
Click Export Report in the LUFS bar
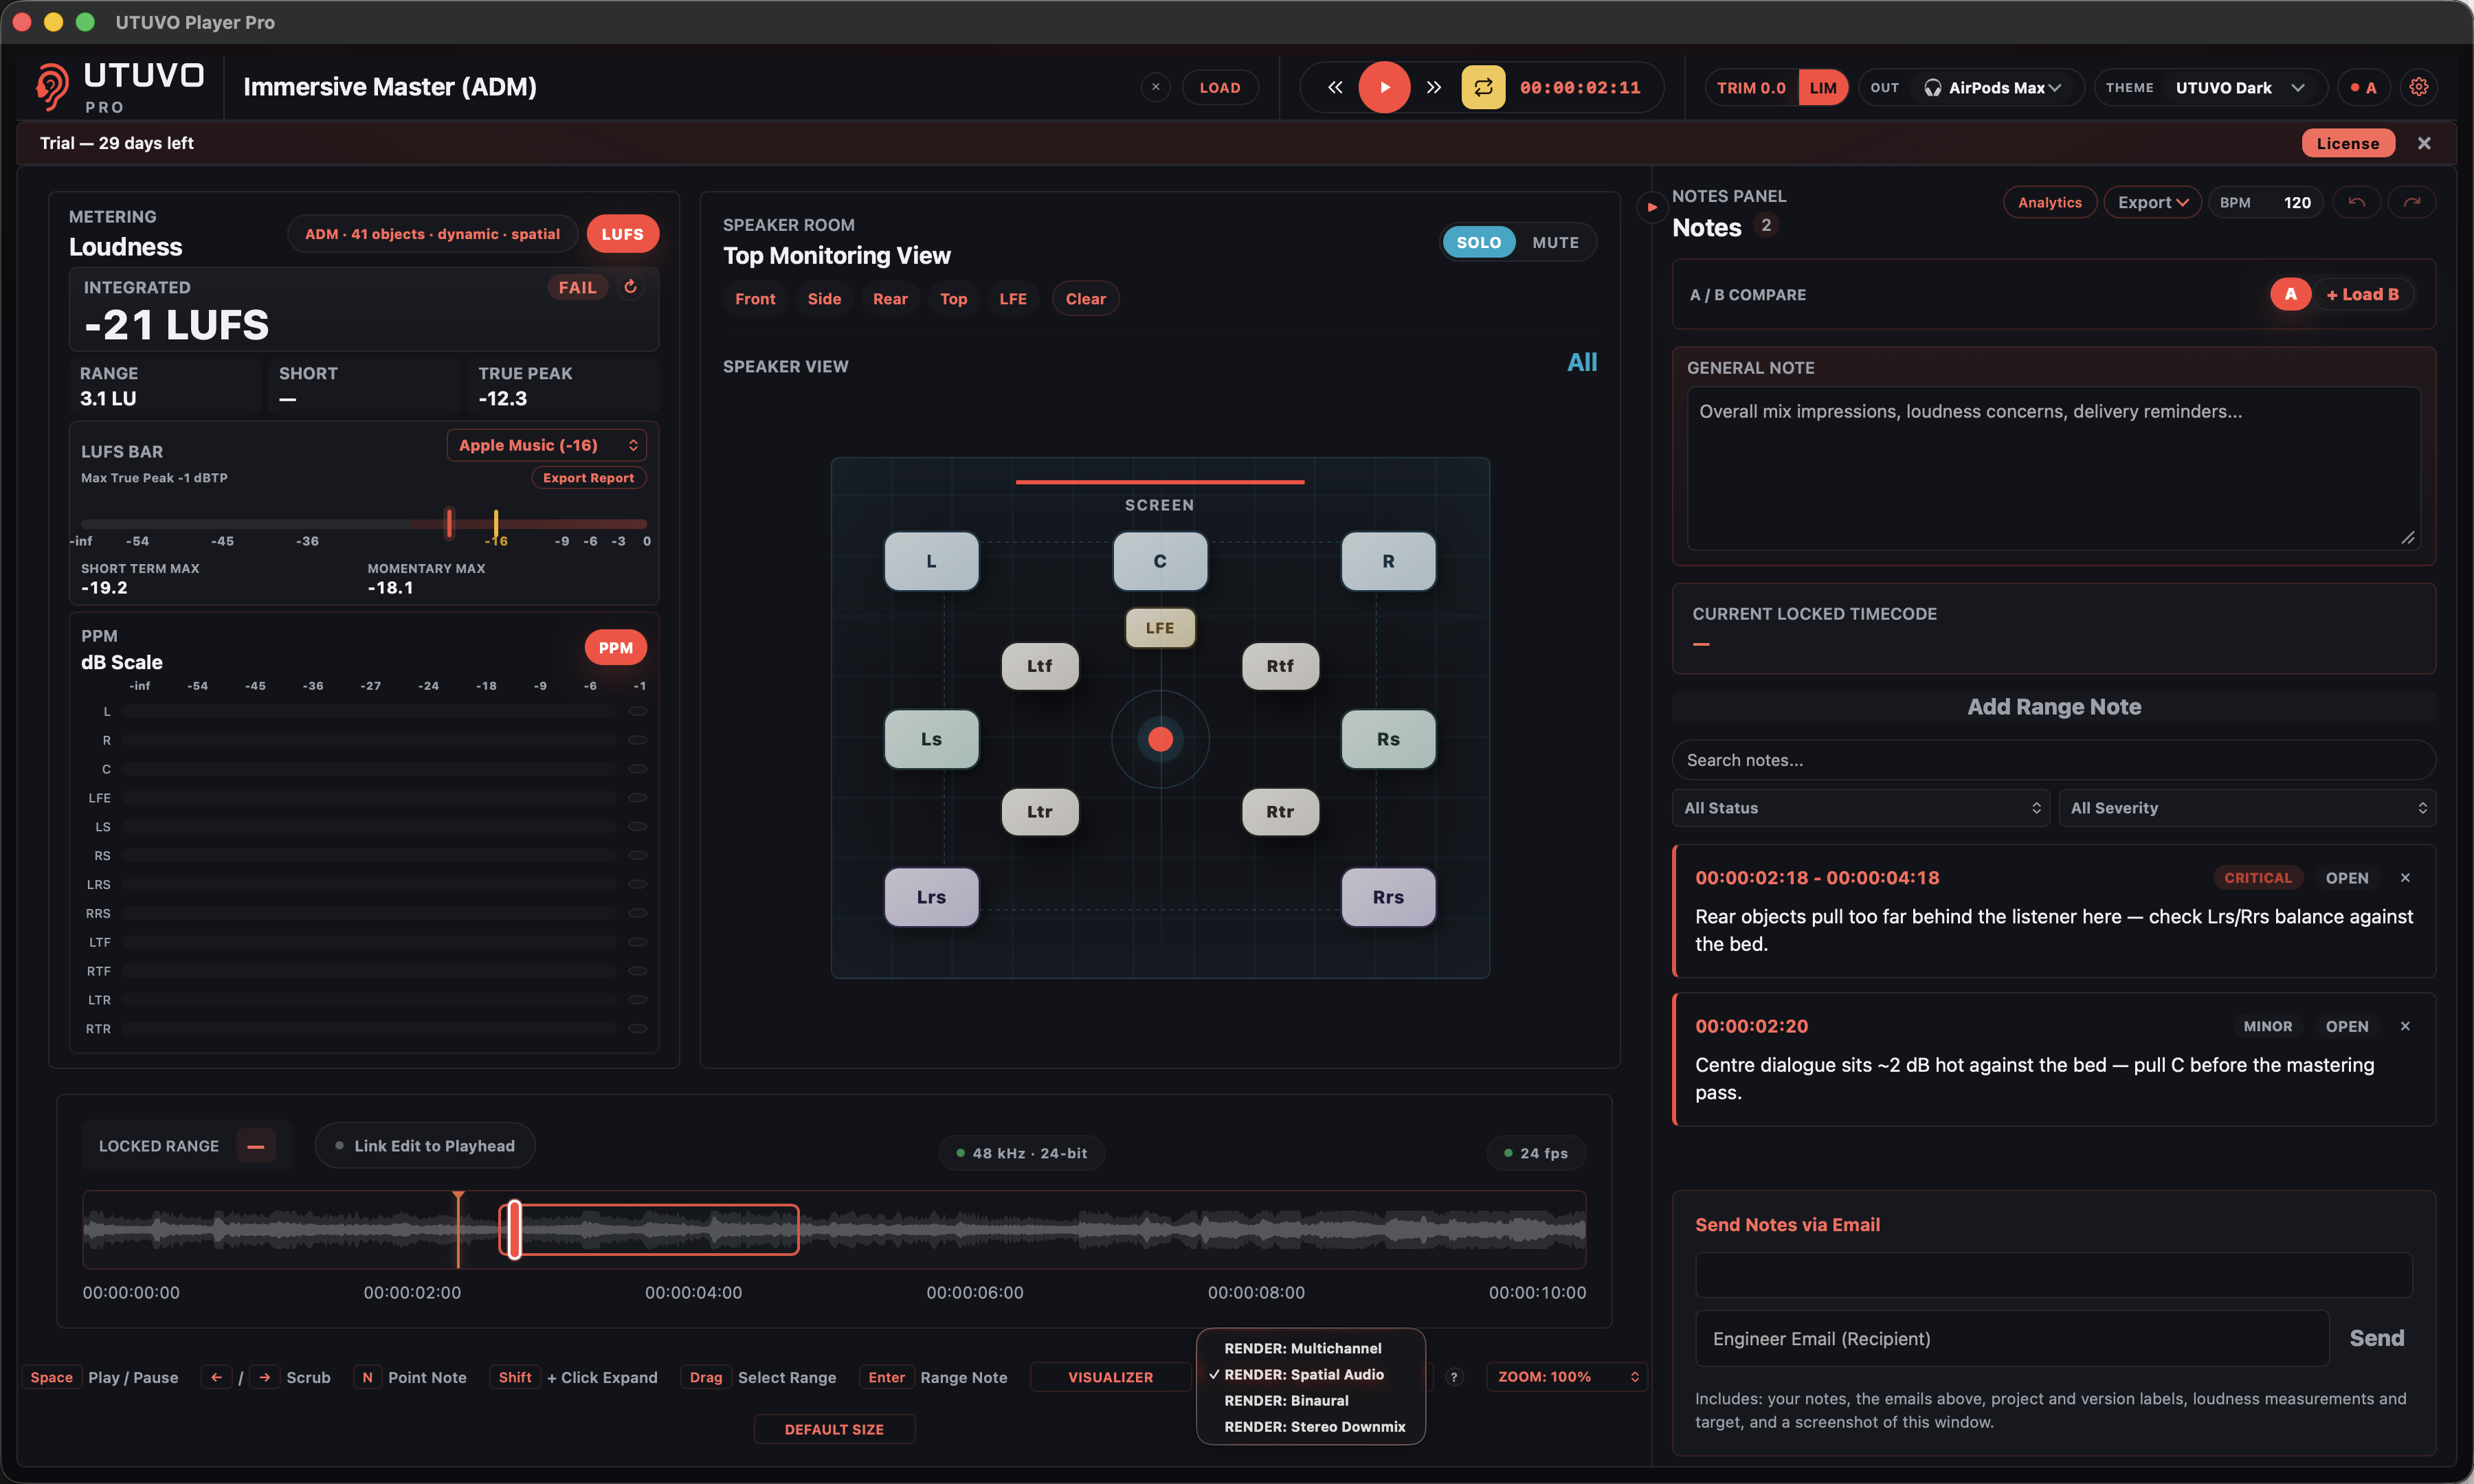click(x=588, y=478)
